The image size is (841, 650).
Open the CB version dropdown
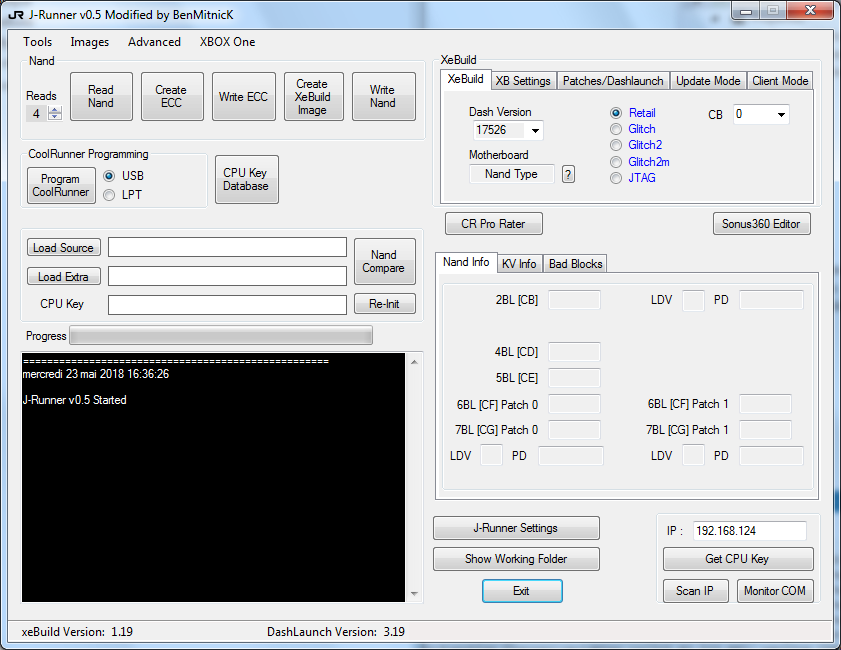(781, 114)
